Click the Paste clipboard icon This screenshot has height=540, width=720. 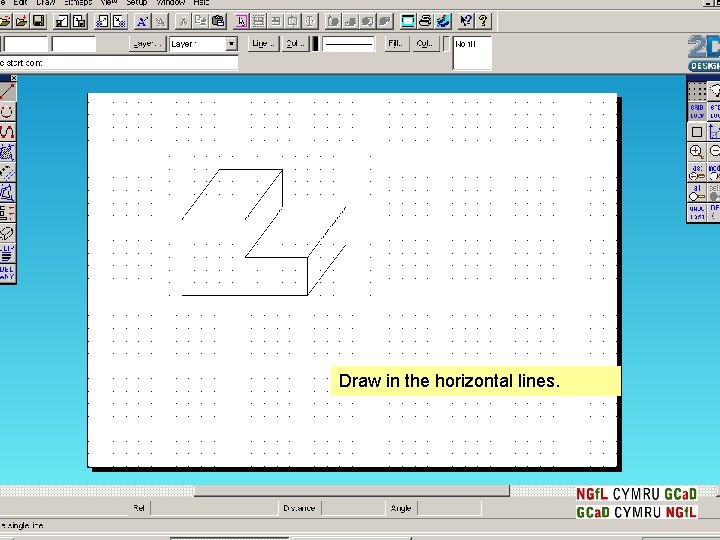tap(218, 21)
